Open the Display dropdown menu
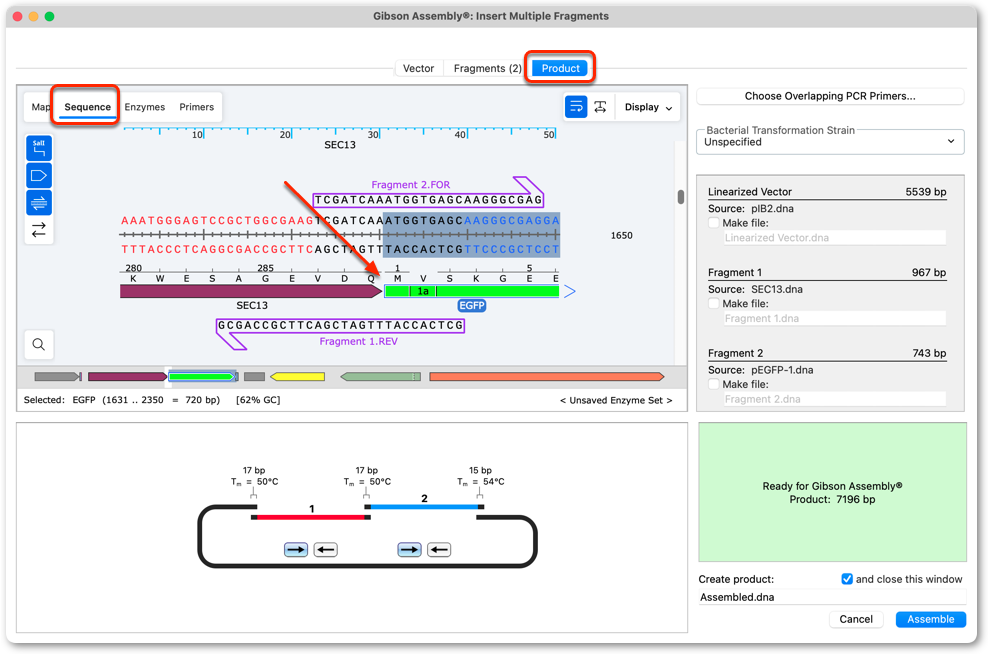 click(648, 106)
